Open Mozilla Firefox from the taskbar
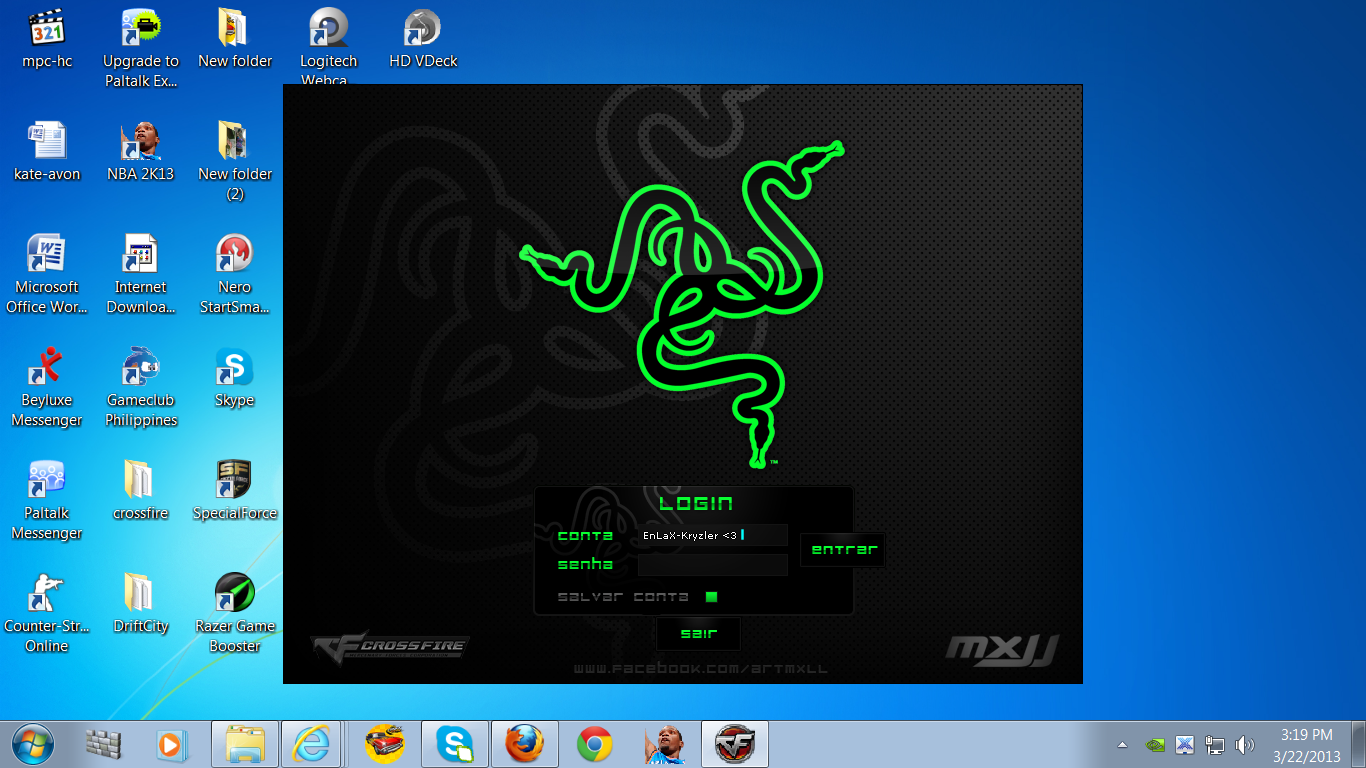Screen dimensions: 1366x768 point(525,745)
